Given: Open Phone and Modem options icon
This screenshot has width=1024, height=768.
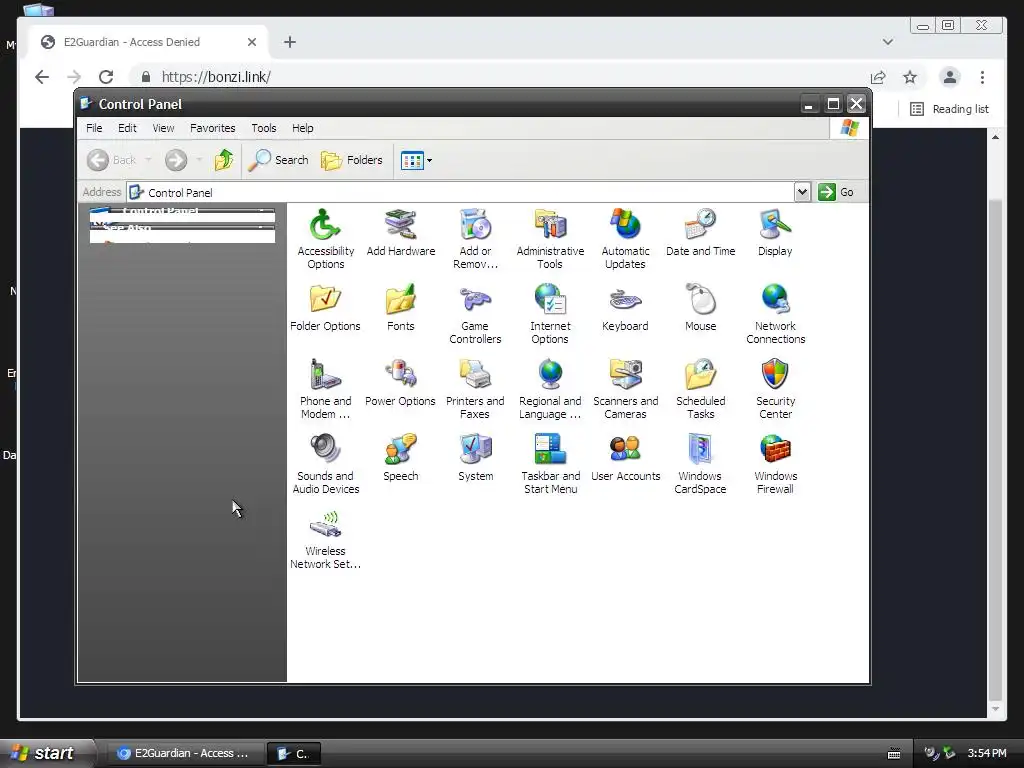Looking at the screenshot, I should click(325, 389).
